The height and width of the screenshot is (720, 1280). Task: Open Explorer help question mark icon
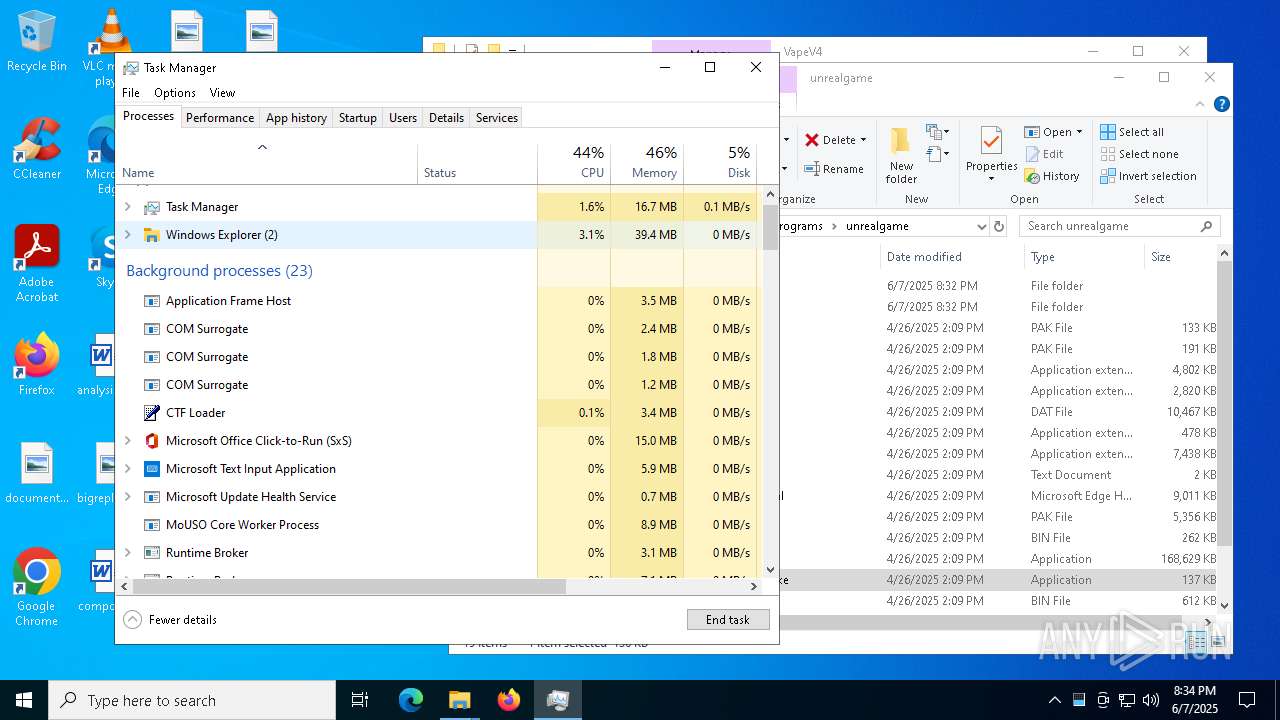[x=1221, y=104]
